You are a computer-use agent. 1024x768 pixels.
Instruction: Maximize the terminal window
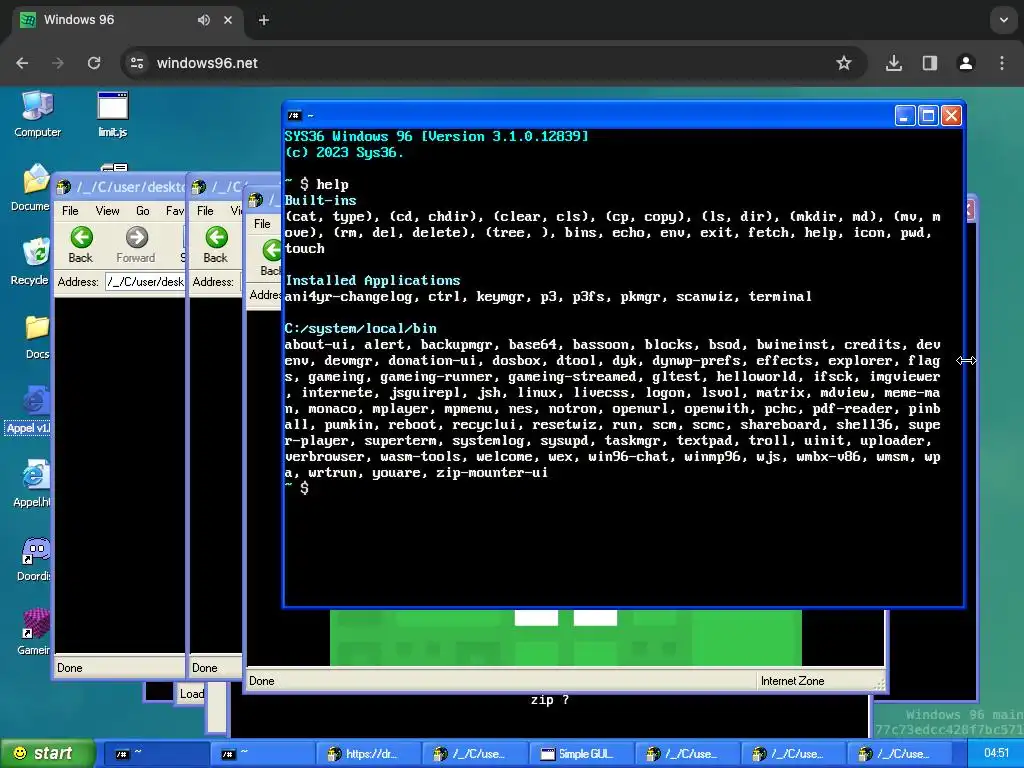tap(928, 116)
